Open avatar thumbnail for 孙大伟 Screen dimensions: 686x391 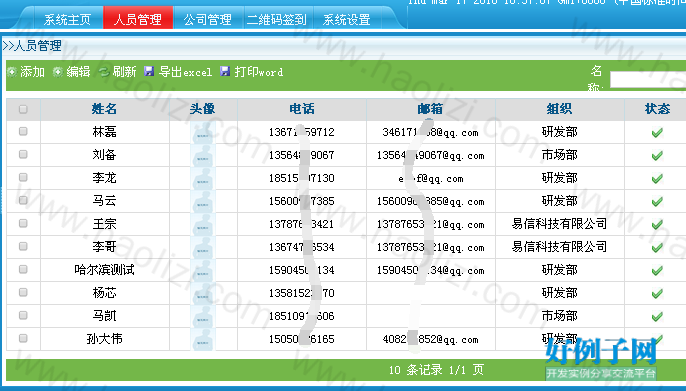(x=203, y=339)
